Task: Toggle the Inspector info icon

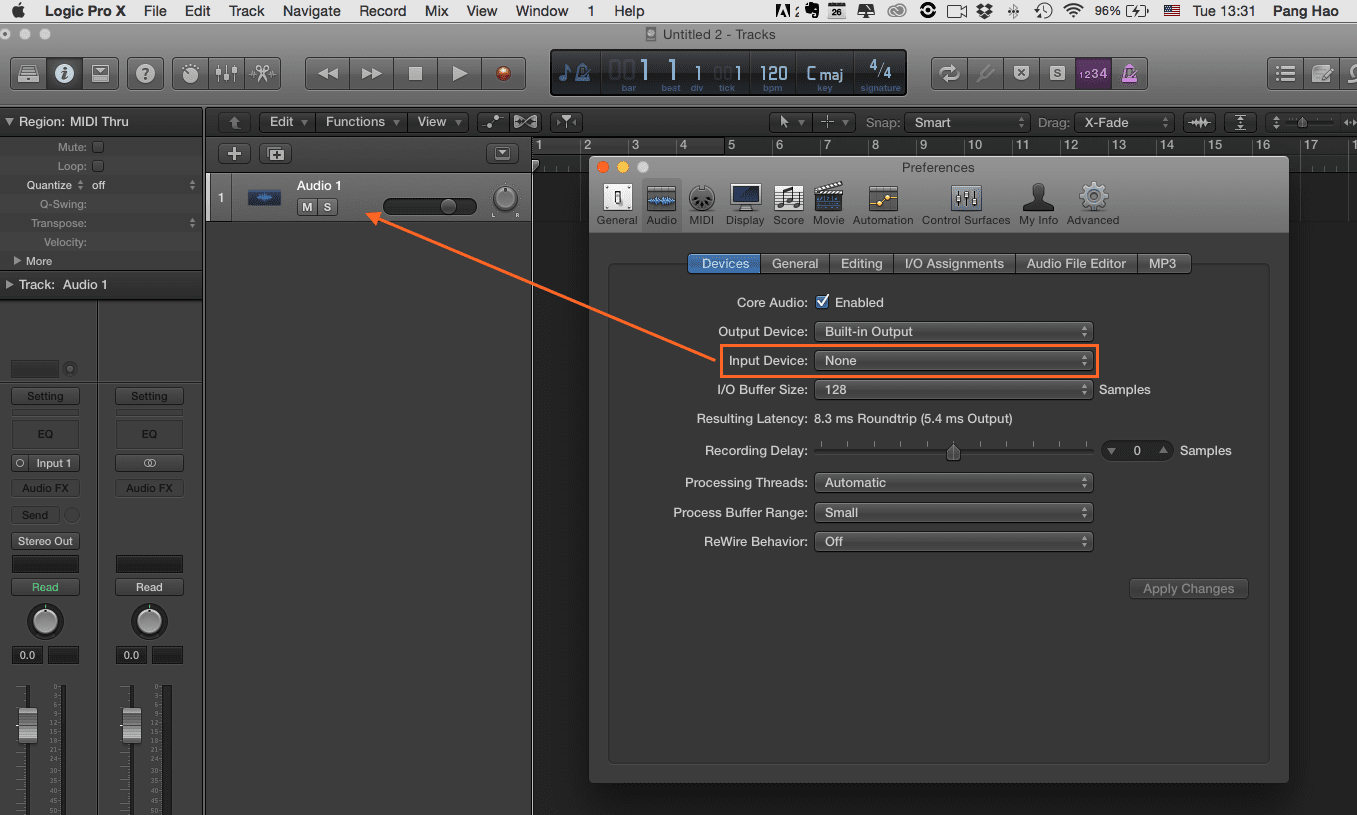Action: [64, 73]
